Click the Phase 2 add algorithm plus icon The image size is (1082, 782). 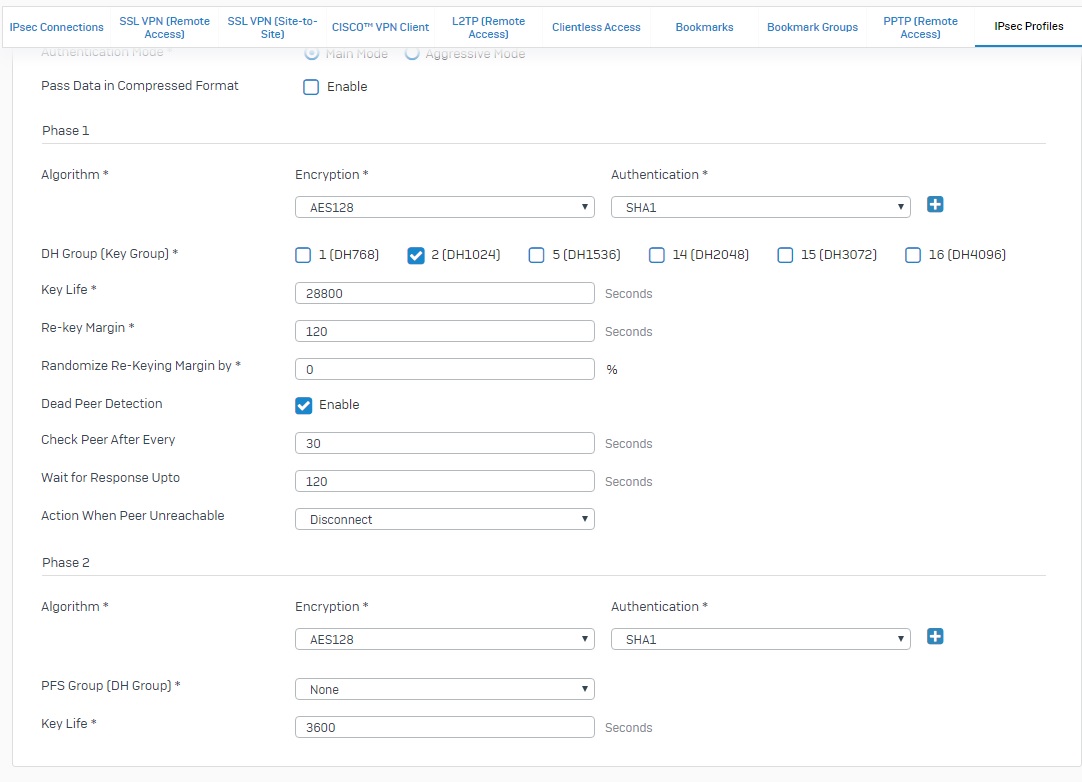coord(935,637)
